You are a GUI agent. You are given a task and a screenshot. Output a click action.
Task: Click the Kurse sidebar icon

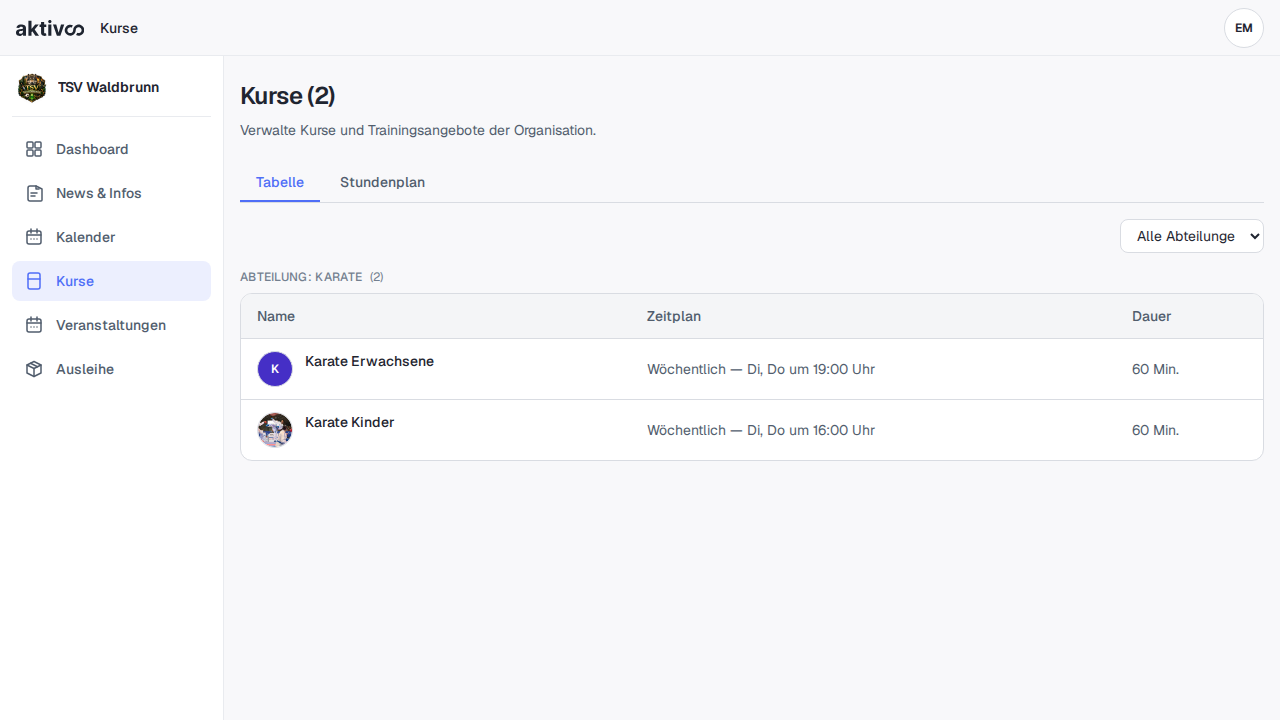[x=34, y=281]
